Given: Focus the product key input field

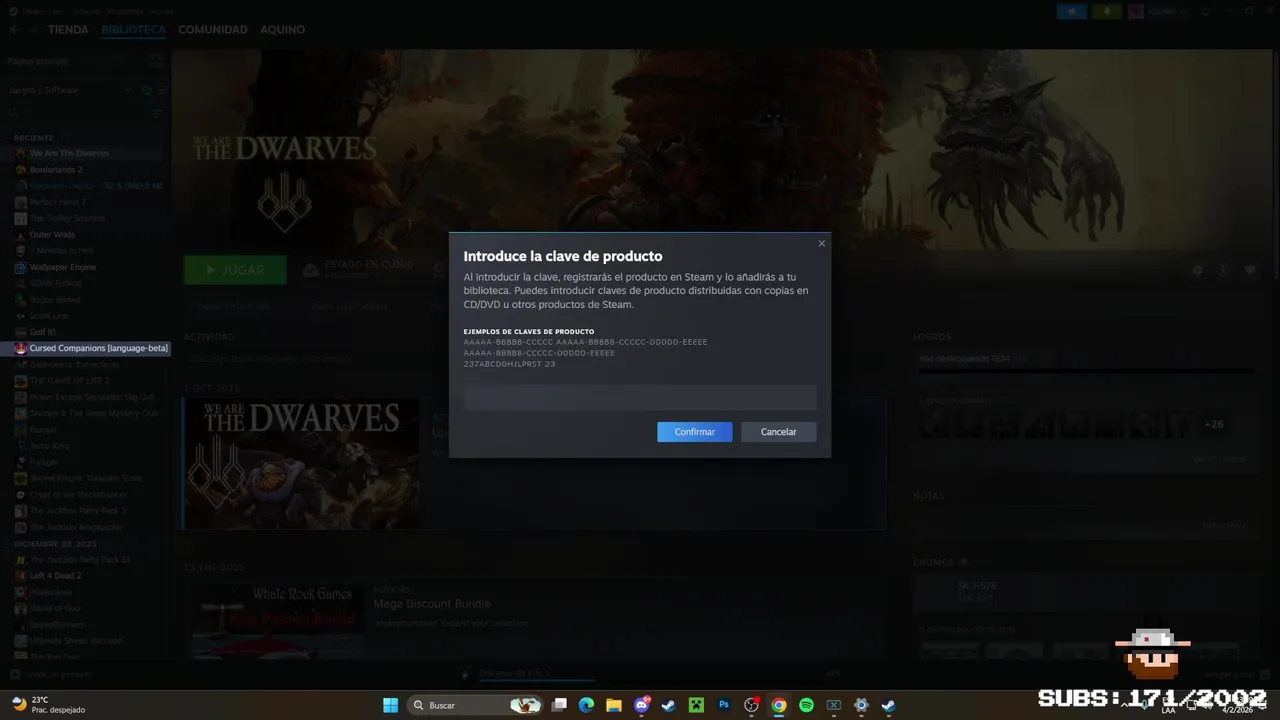Looking at the screenshot, I should (640, 398).
